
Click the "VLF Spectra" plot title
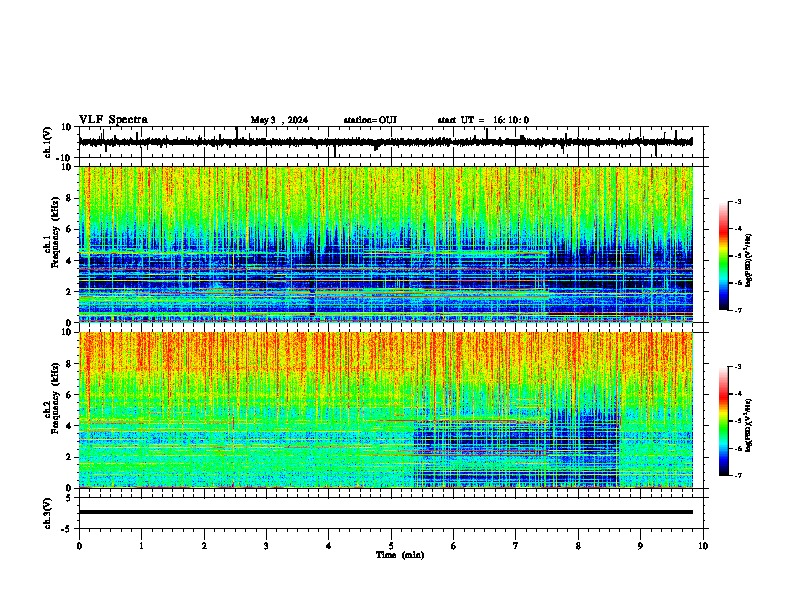click(113, 120)
